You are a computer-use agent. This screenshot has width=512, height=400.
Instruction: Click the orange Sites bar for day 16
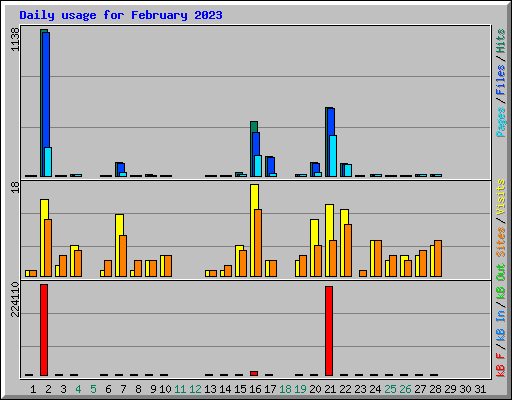pyautogui.click(x=258, y=243)
